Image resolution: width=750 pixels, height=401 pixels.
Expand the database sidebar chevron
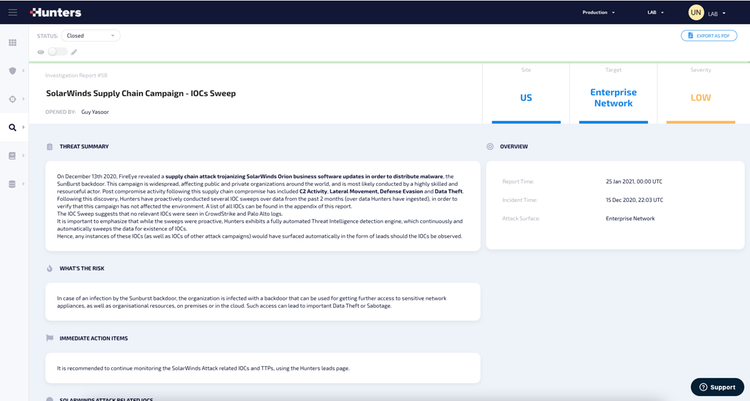[23, 184]
